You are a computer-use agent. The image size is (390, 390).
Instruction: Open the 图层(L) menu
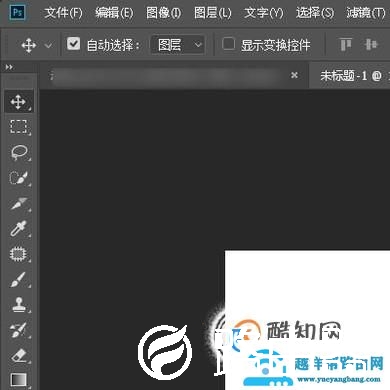click(213, 13)
